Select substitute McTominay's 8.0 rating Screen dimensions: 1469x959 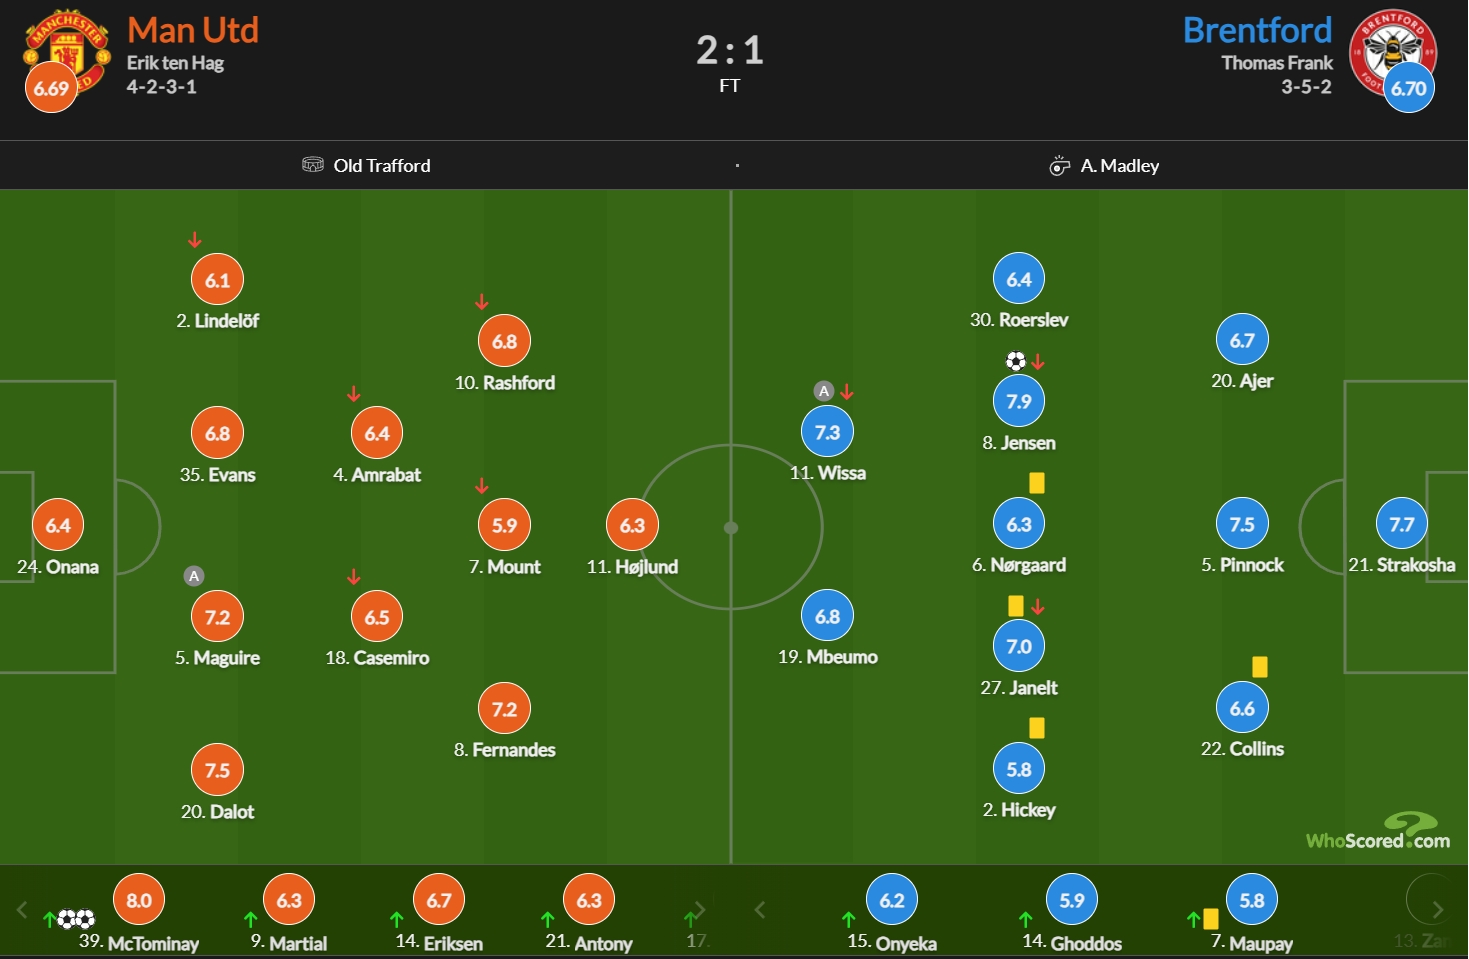(139, 900)
